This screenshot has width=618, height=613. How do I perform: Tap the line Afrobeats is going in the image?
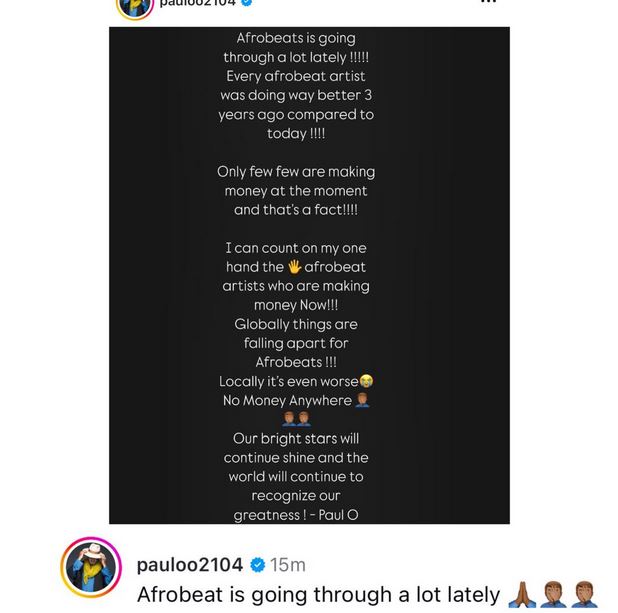[x=296, y=38]
